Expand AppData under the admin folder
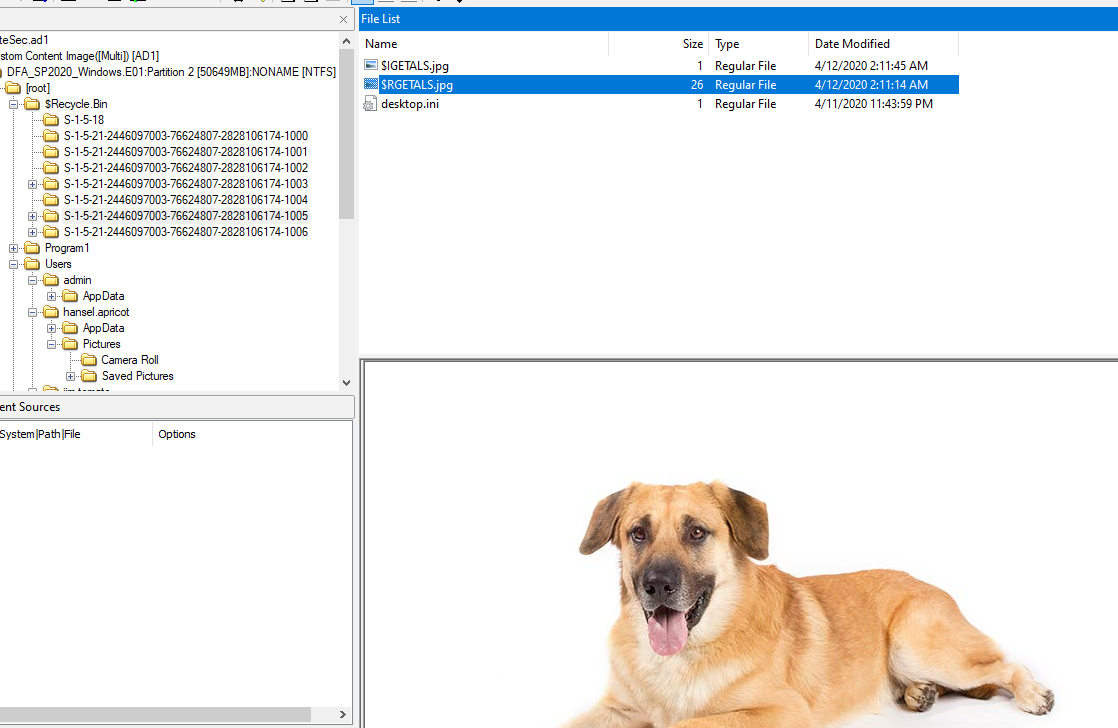This screenshot has width=1118, height=728. pyautogui.click(x=51, y=296)
